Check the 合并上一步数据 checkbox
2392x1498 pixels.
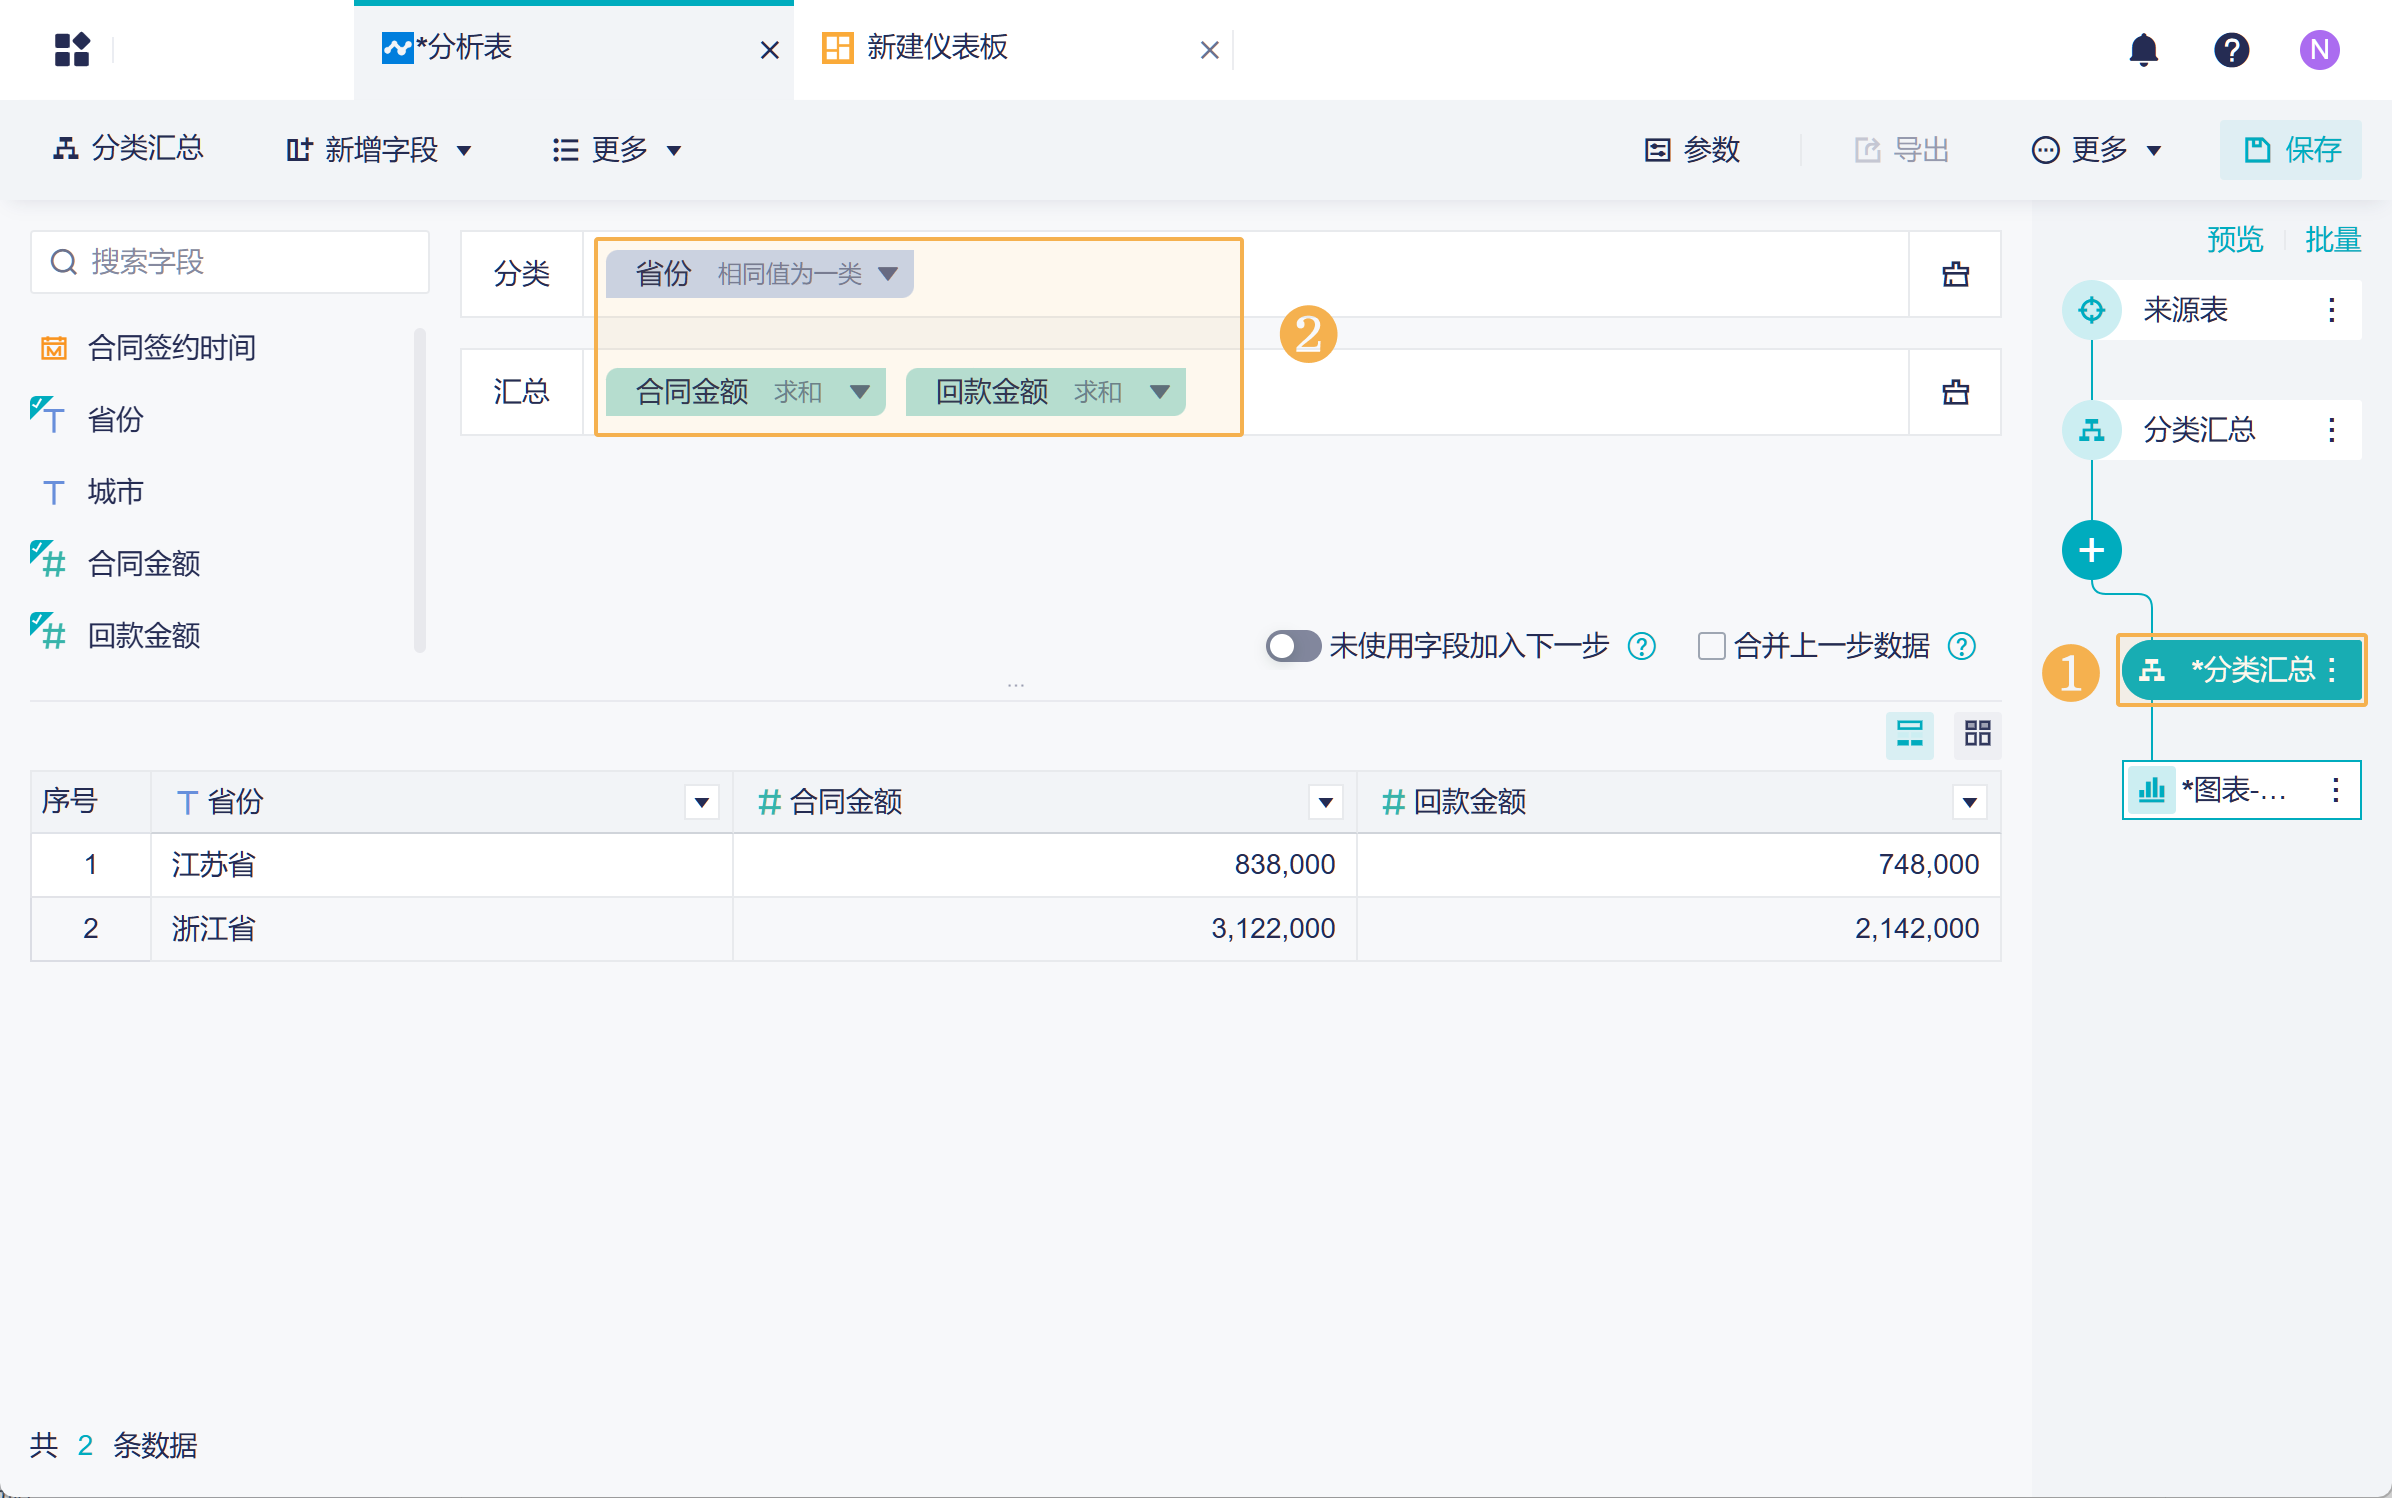(1711, 646)
